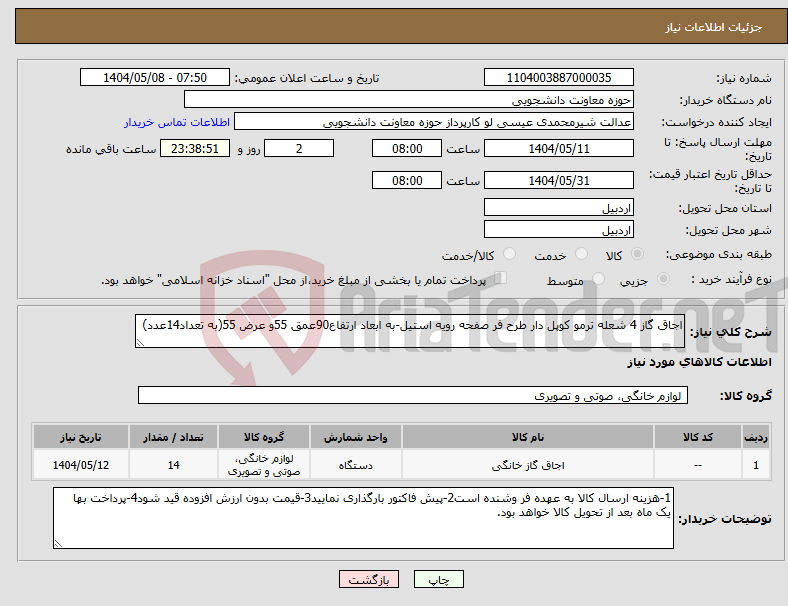This screenshot has width=788, height=606.
Task: Click the delivery province field اردبیل
Action: click(558, 207)
